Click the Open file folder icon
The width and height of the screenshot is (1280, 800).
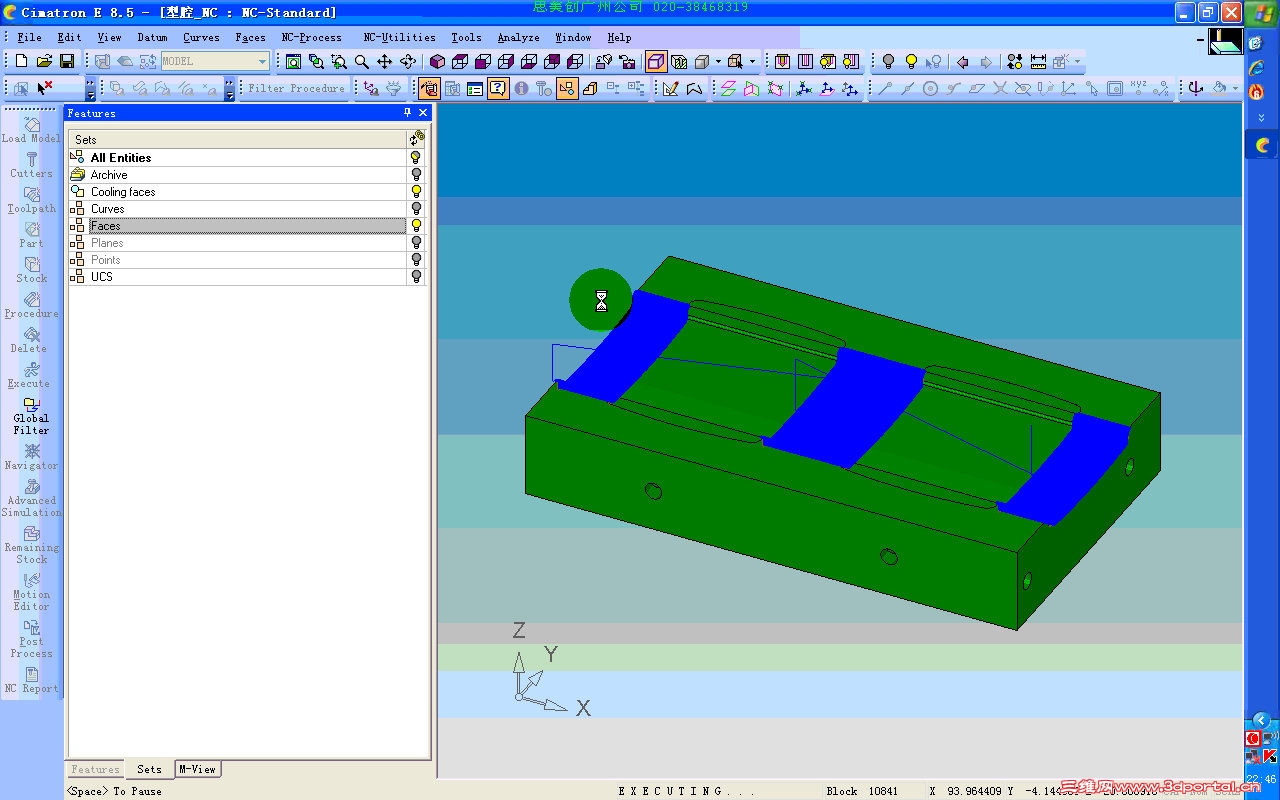point(44,61)
